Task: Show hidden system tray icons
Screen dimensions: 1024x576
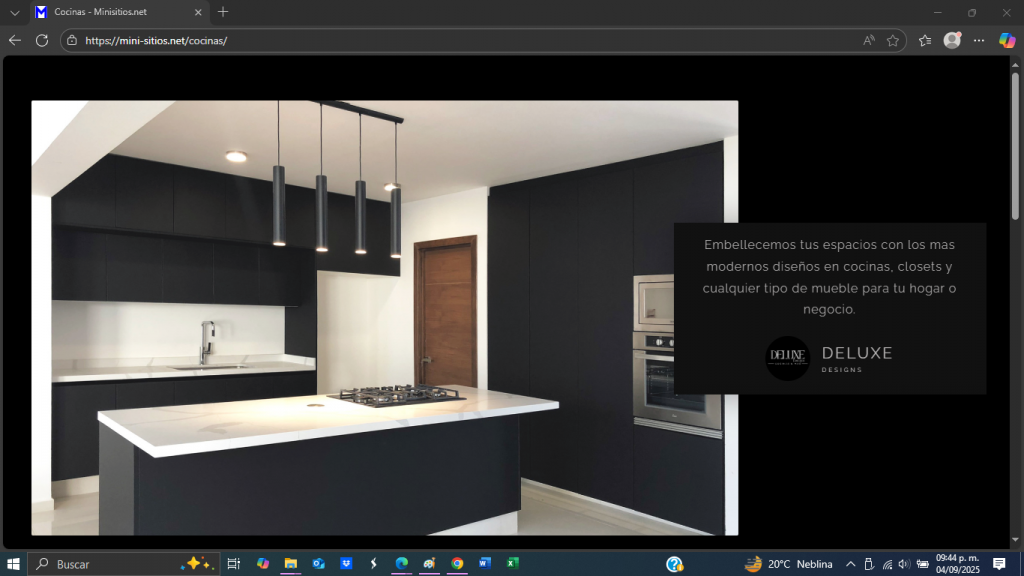Action: (850, 564)
